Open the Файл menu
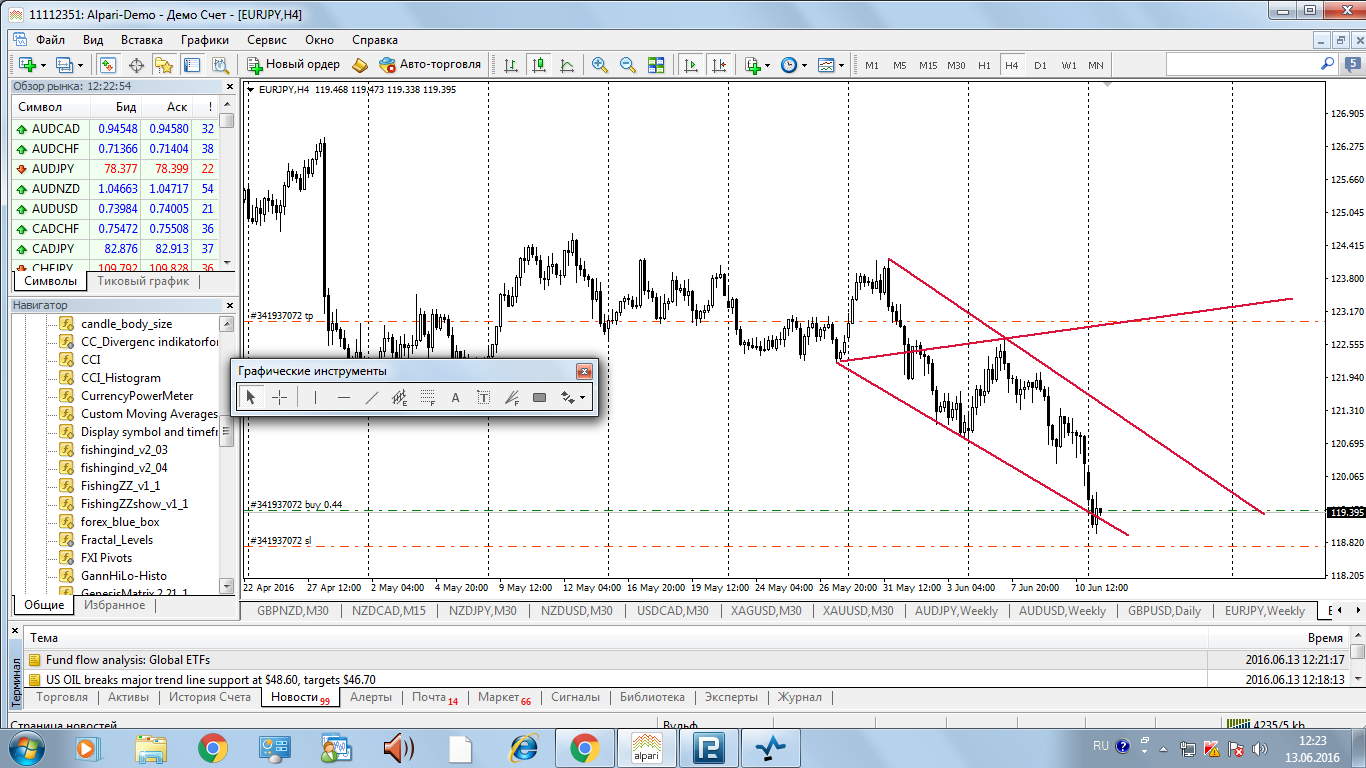This screenshot has width=1366, height=768. [50, 40]
